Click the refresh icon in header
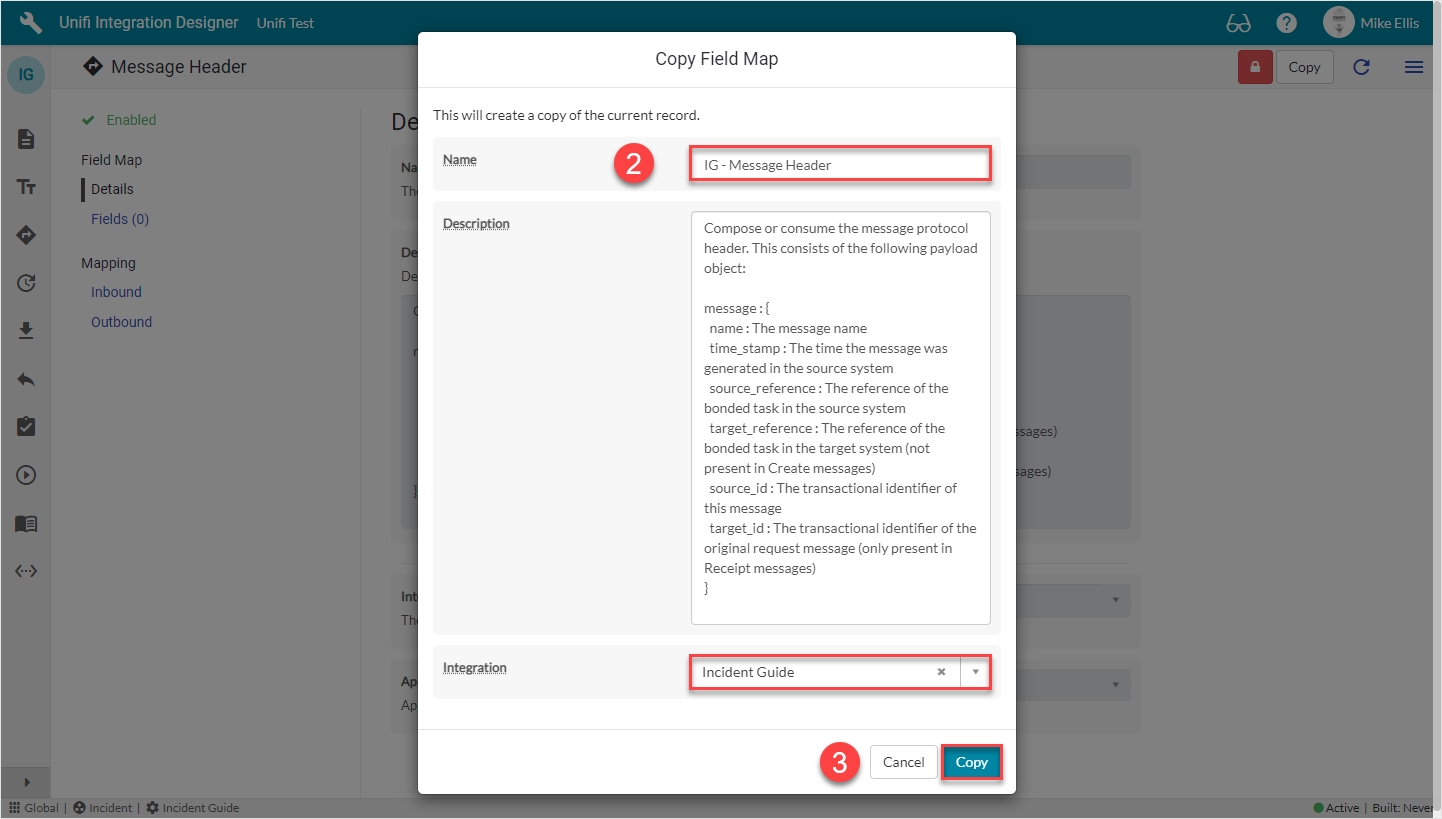This screenshot has width=1442, height=819. click(x=1361, y=67)
